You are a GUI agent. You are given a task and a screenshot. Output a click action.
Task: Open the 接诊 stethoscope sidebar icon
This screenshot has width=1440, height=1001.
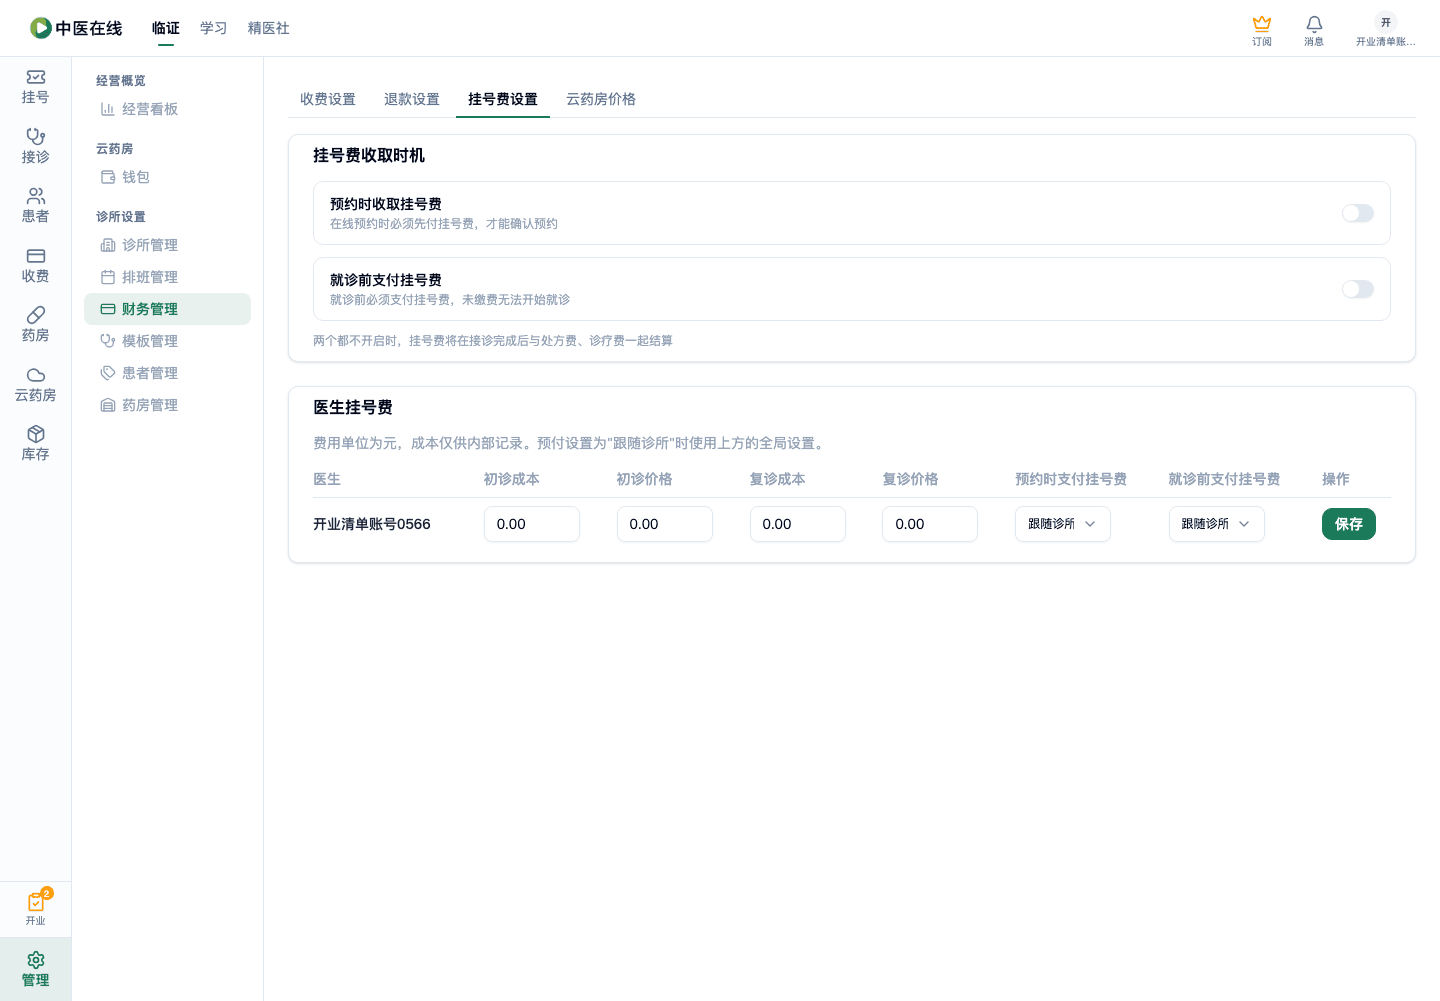35,146
